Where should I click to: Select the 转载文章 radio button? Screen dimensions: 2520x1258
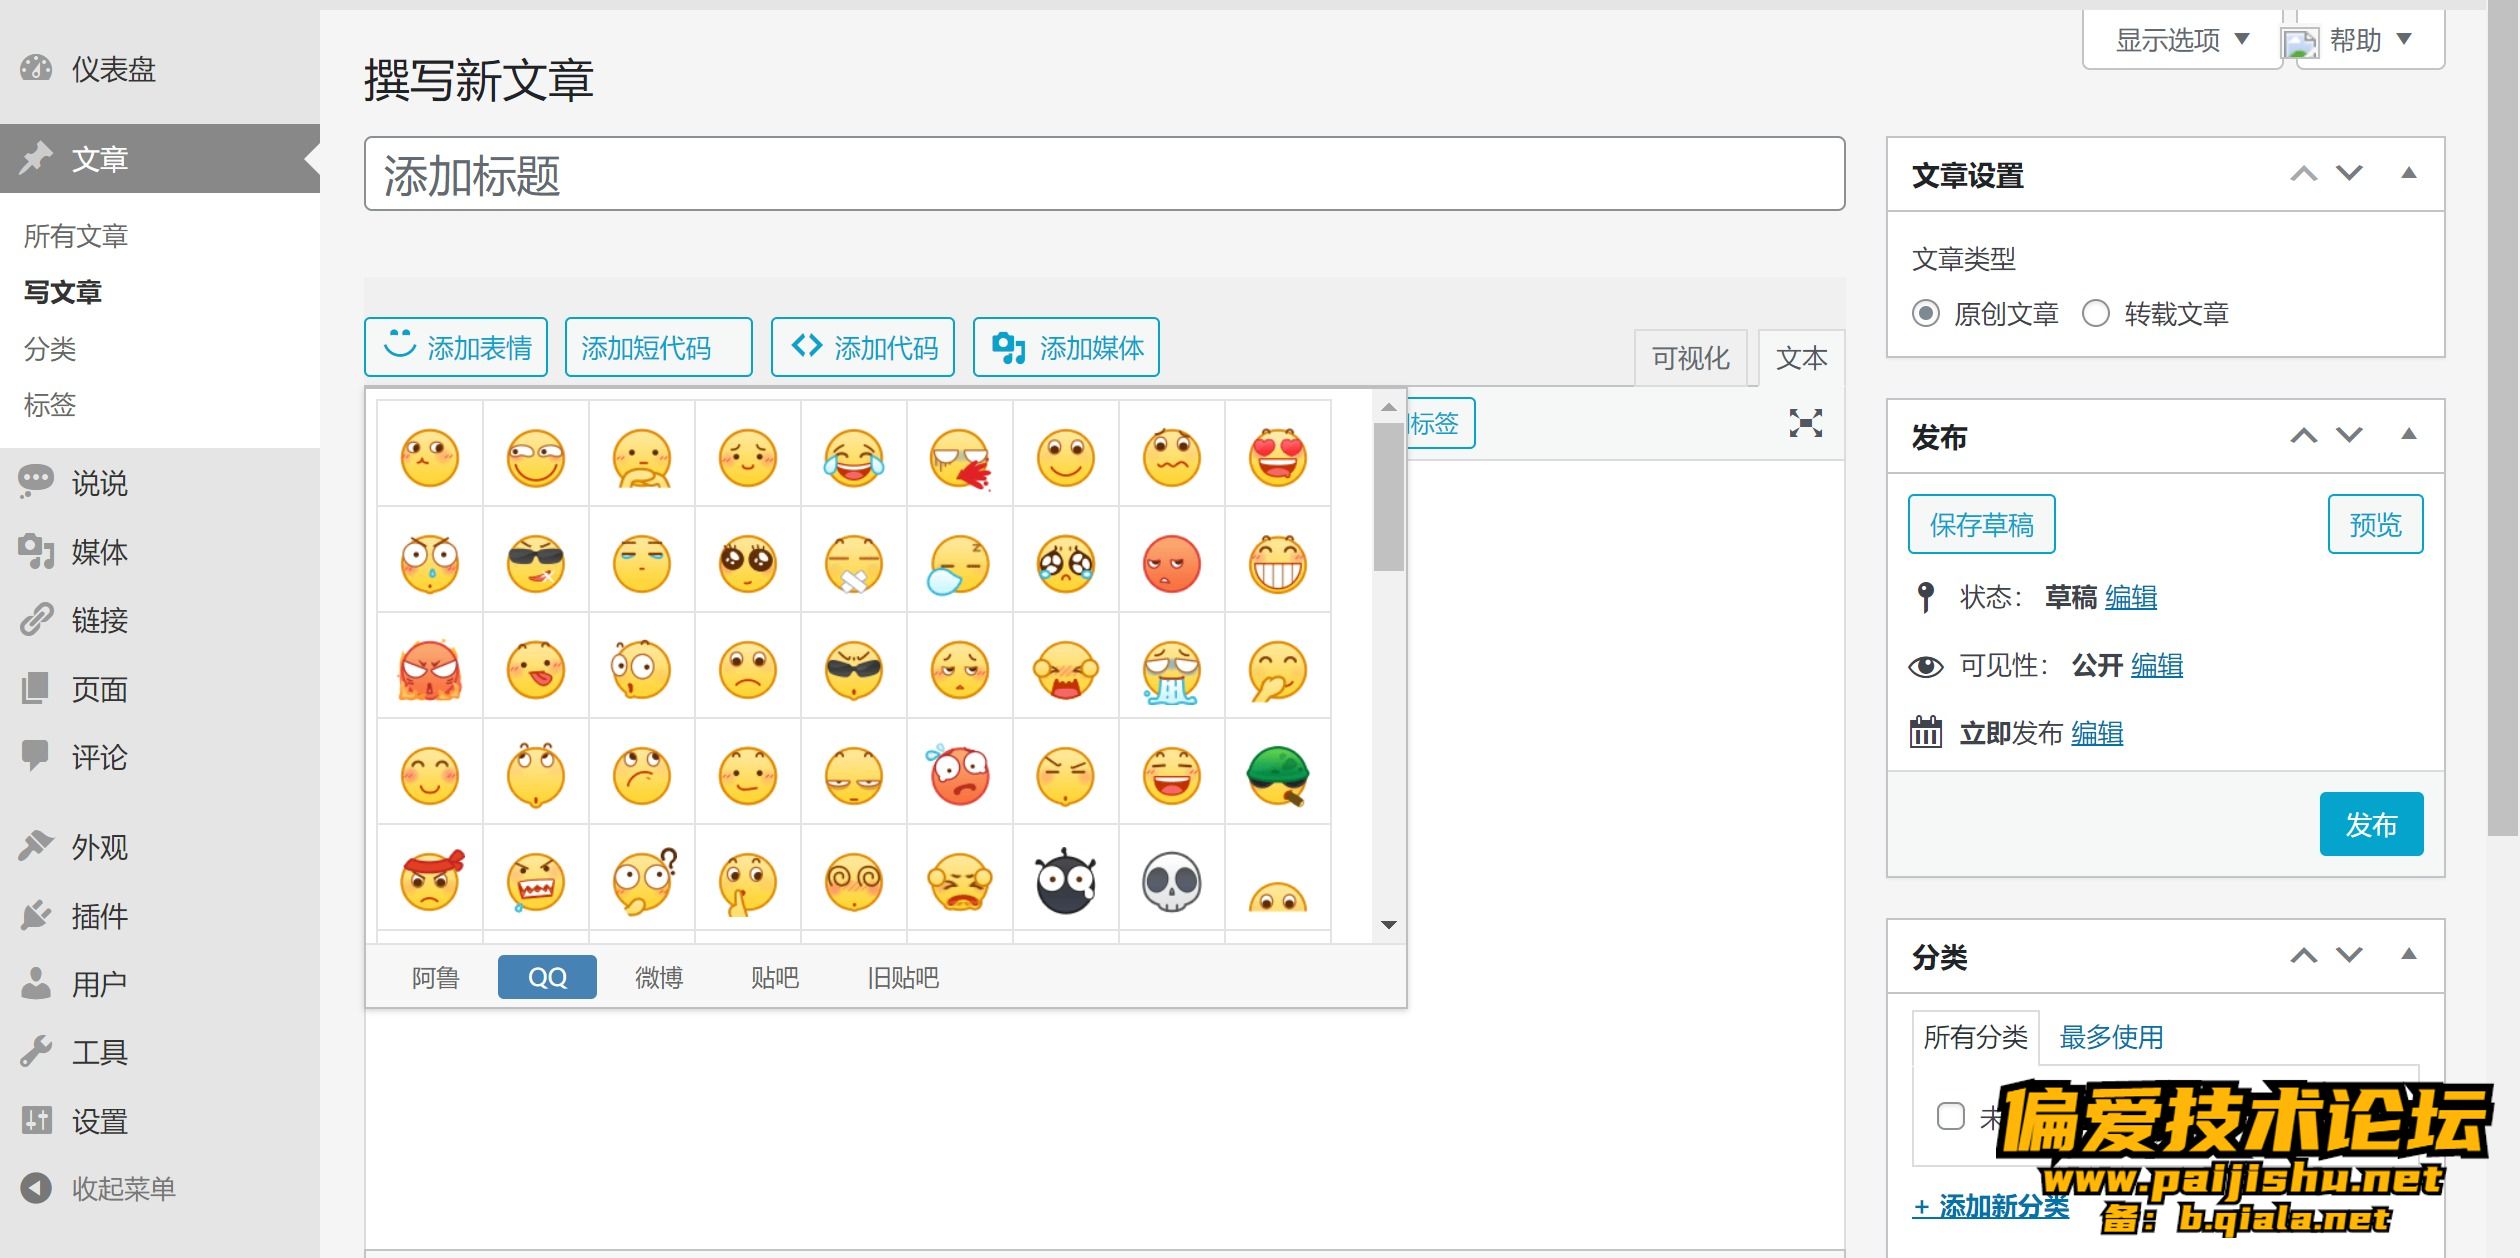pyautogui.click(x=2096, y=313)
